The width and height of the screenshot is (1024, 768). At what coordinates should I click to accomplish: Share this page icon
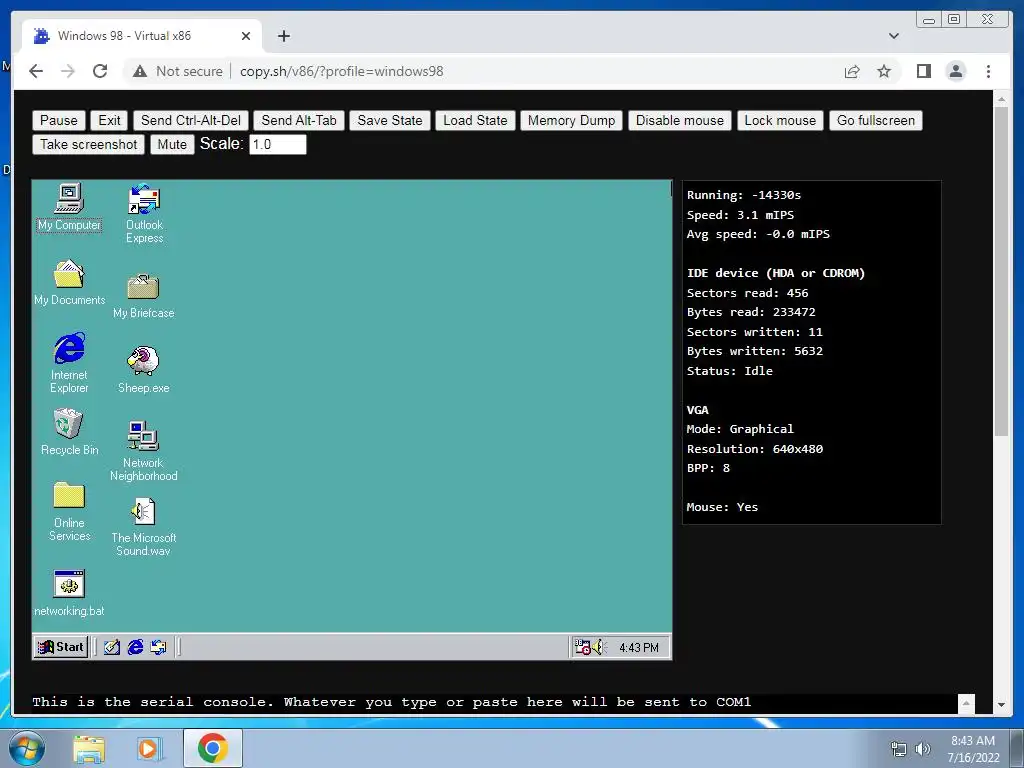[x=852, y=71]
